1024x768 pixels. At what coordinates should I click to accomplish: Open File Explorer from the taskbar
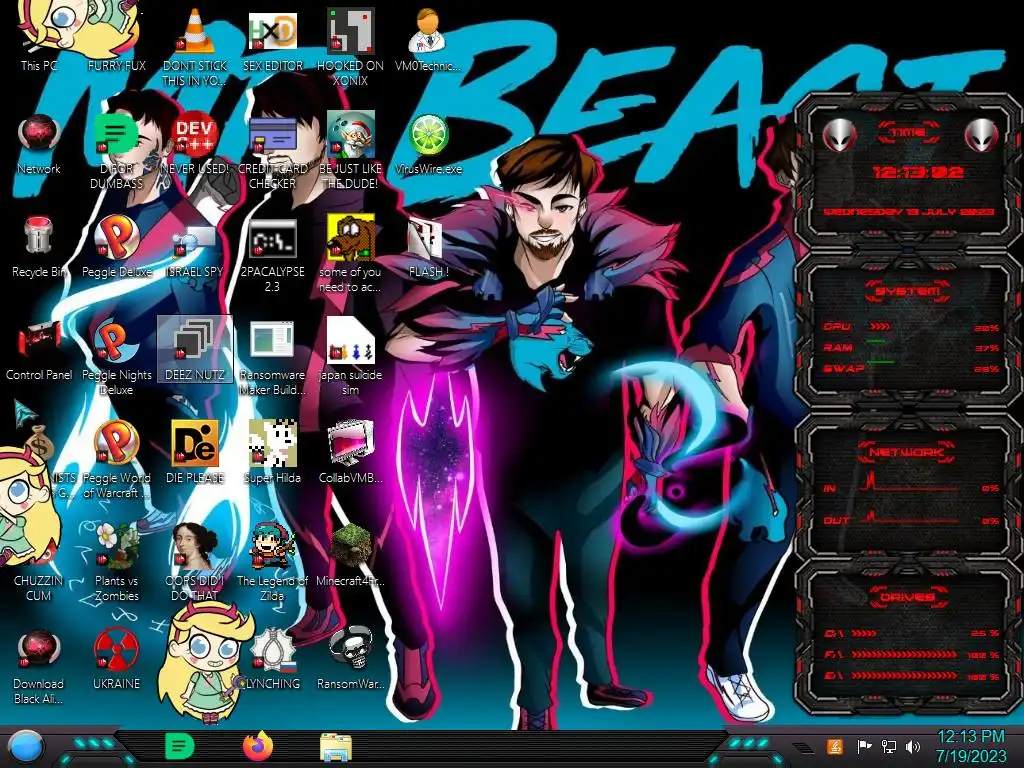coord(336,747)
